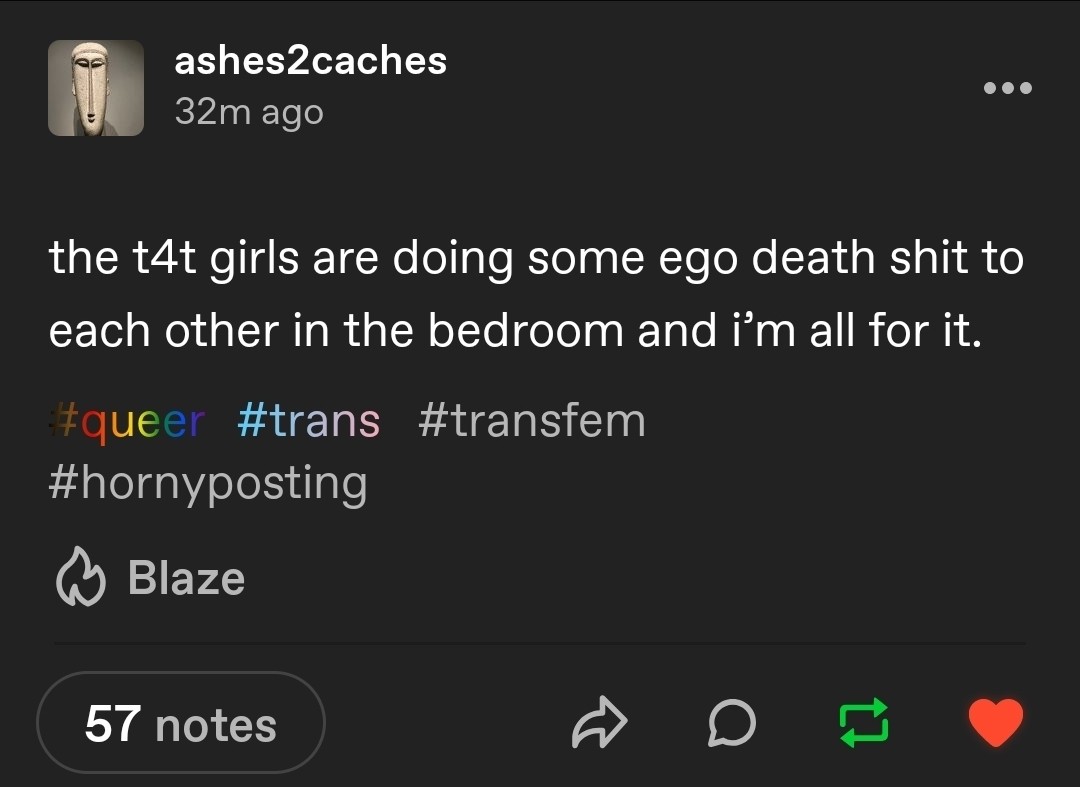The image size is (1080, 787).
Task: Click the word notes in the notes pill
Action: [216, 726]
